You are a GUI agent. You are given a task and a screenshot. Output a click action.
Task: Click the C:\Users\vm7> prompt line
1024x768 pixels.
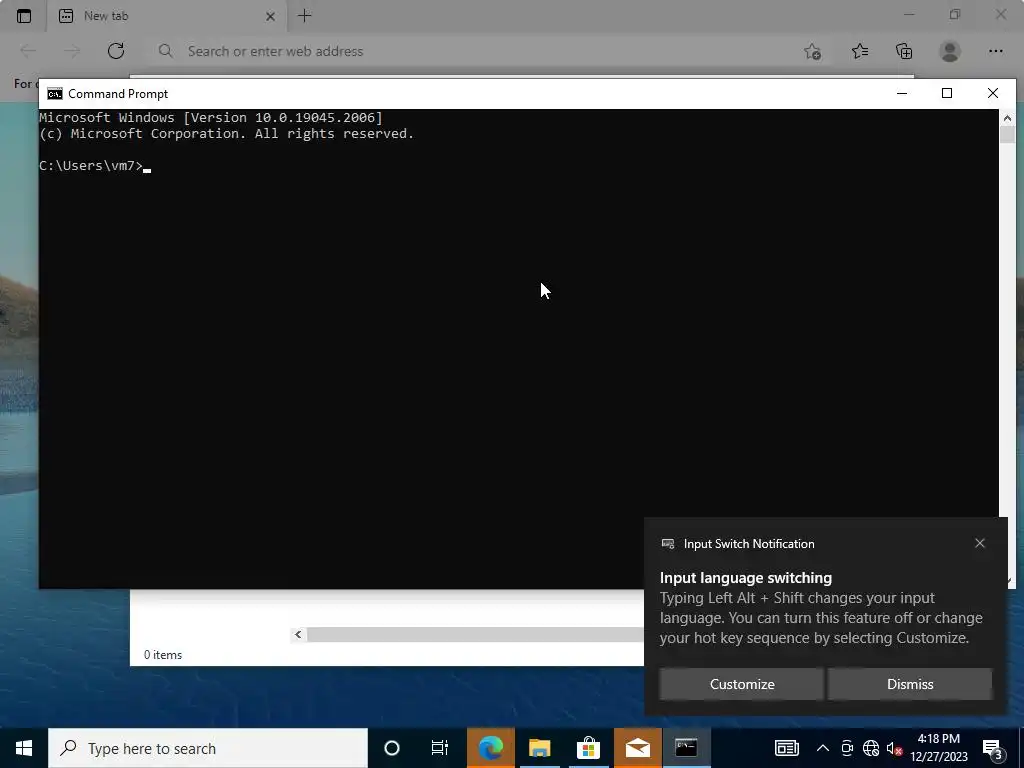tap(95, 166)
